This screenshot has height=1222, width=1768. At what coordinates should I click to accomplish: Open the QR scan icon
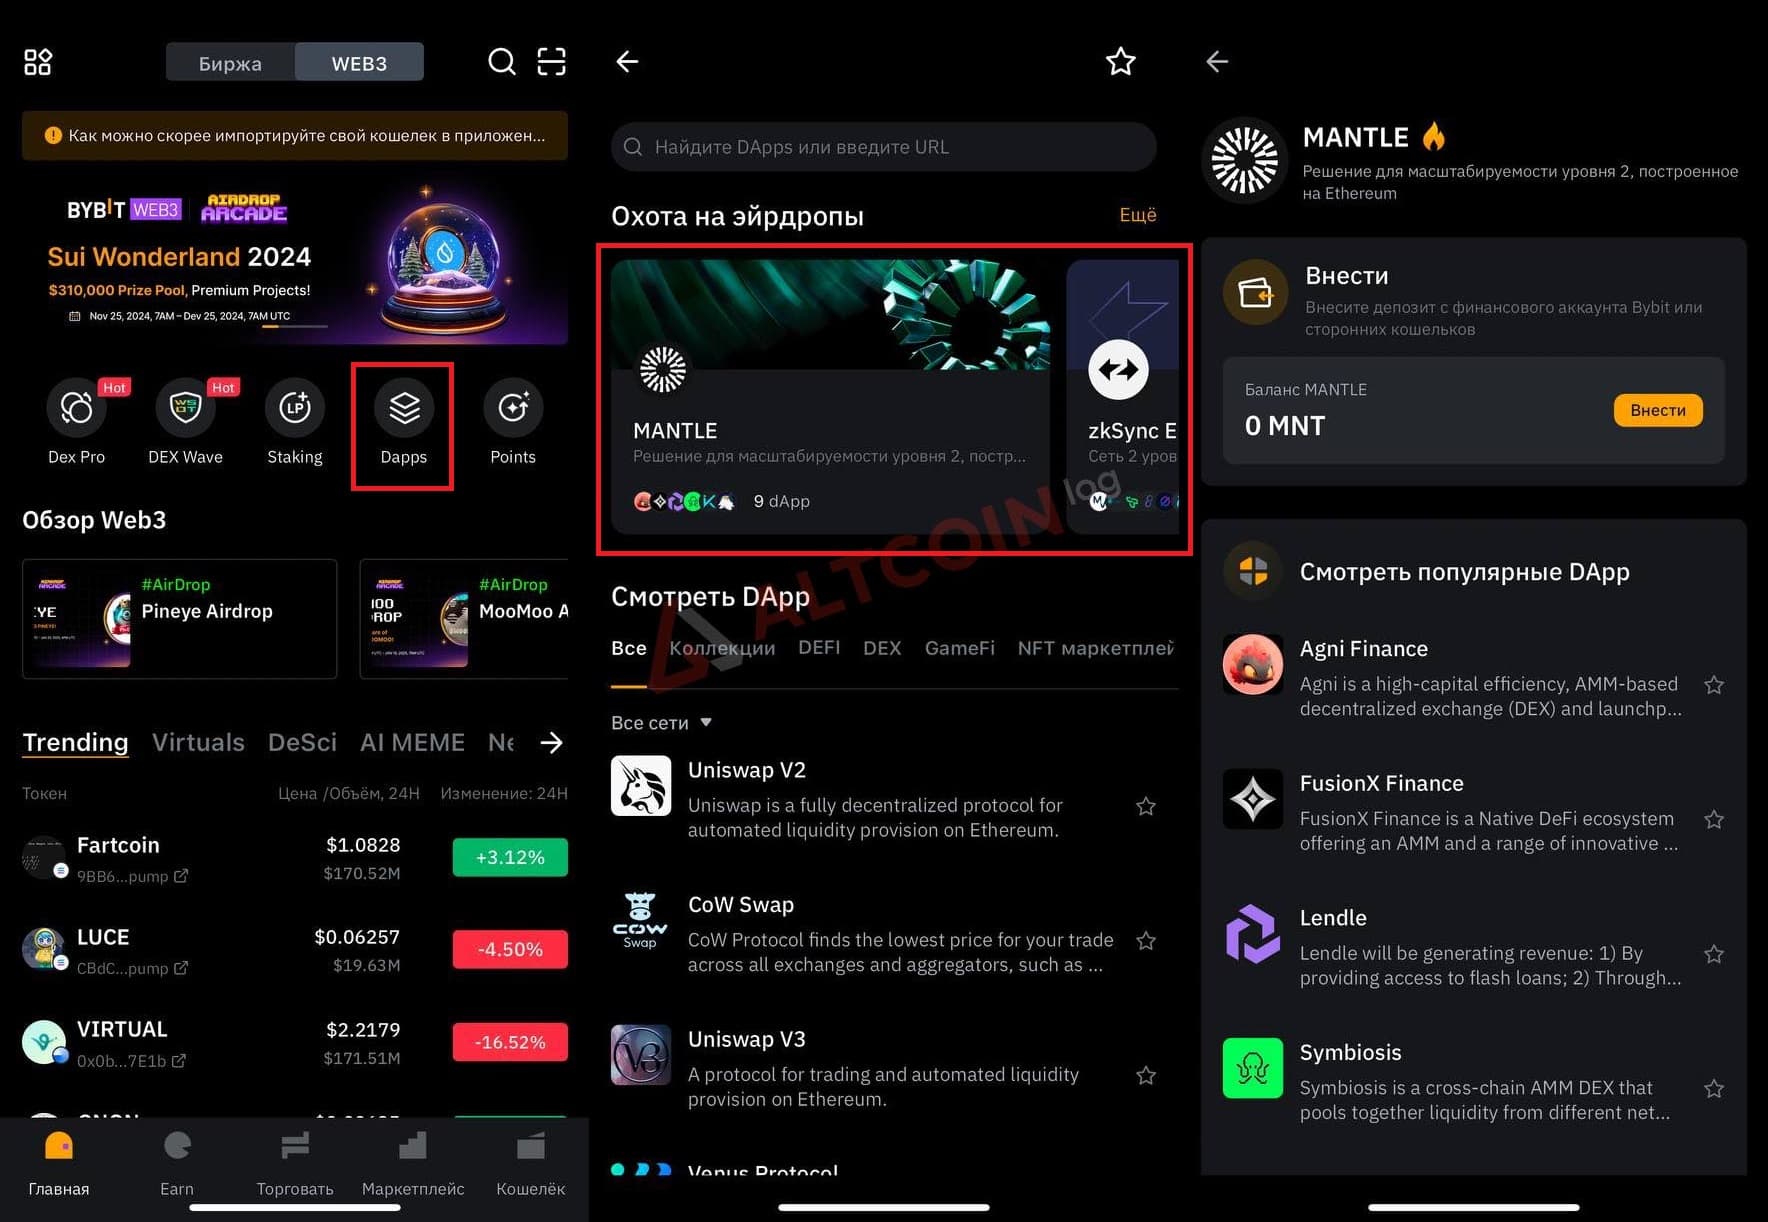[x=552, y=62]
